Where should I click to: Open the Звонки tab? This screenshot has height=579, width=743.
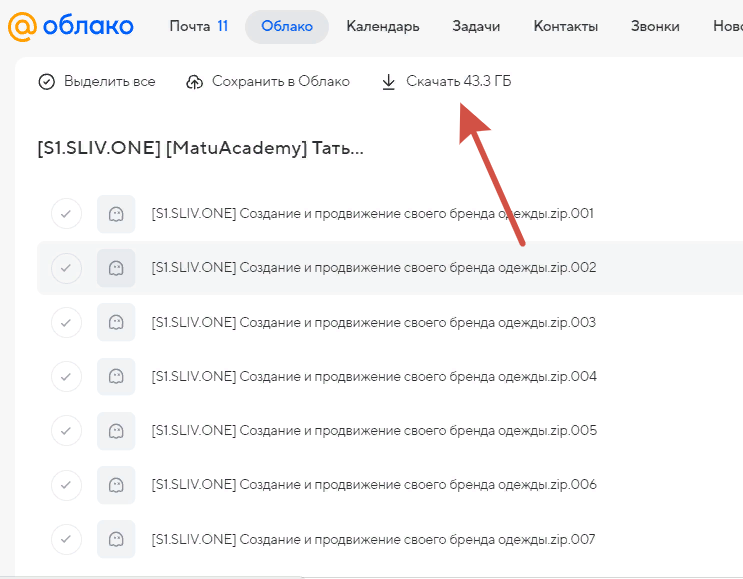[655, 26]
